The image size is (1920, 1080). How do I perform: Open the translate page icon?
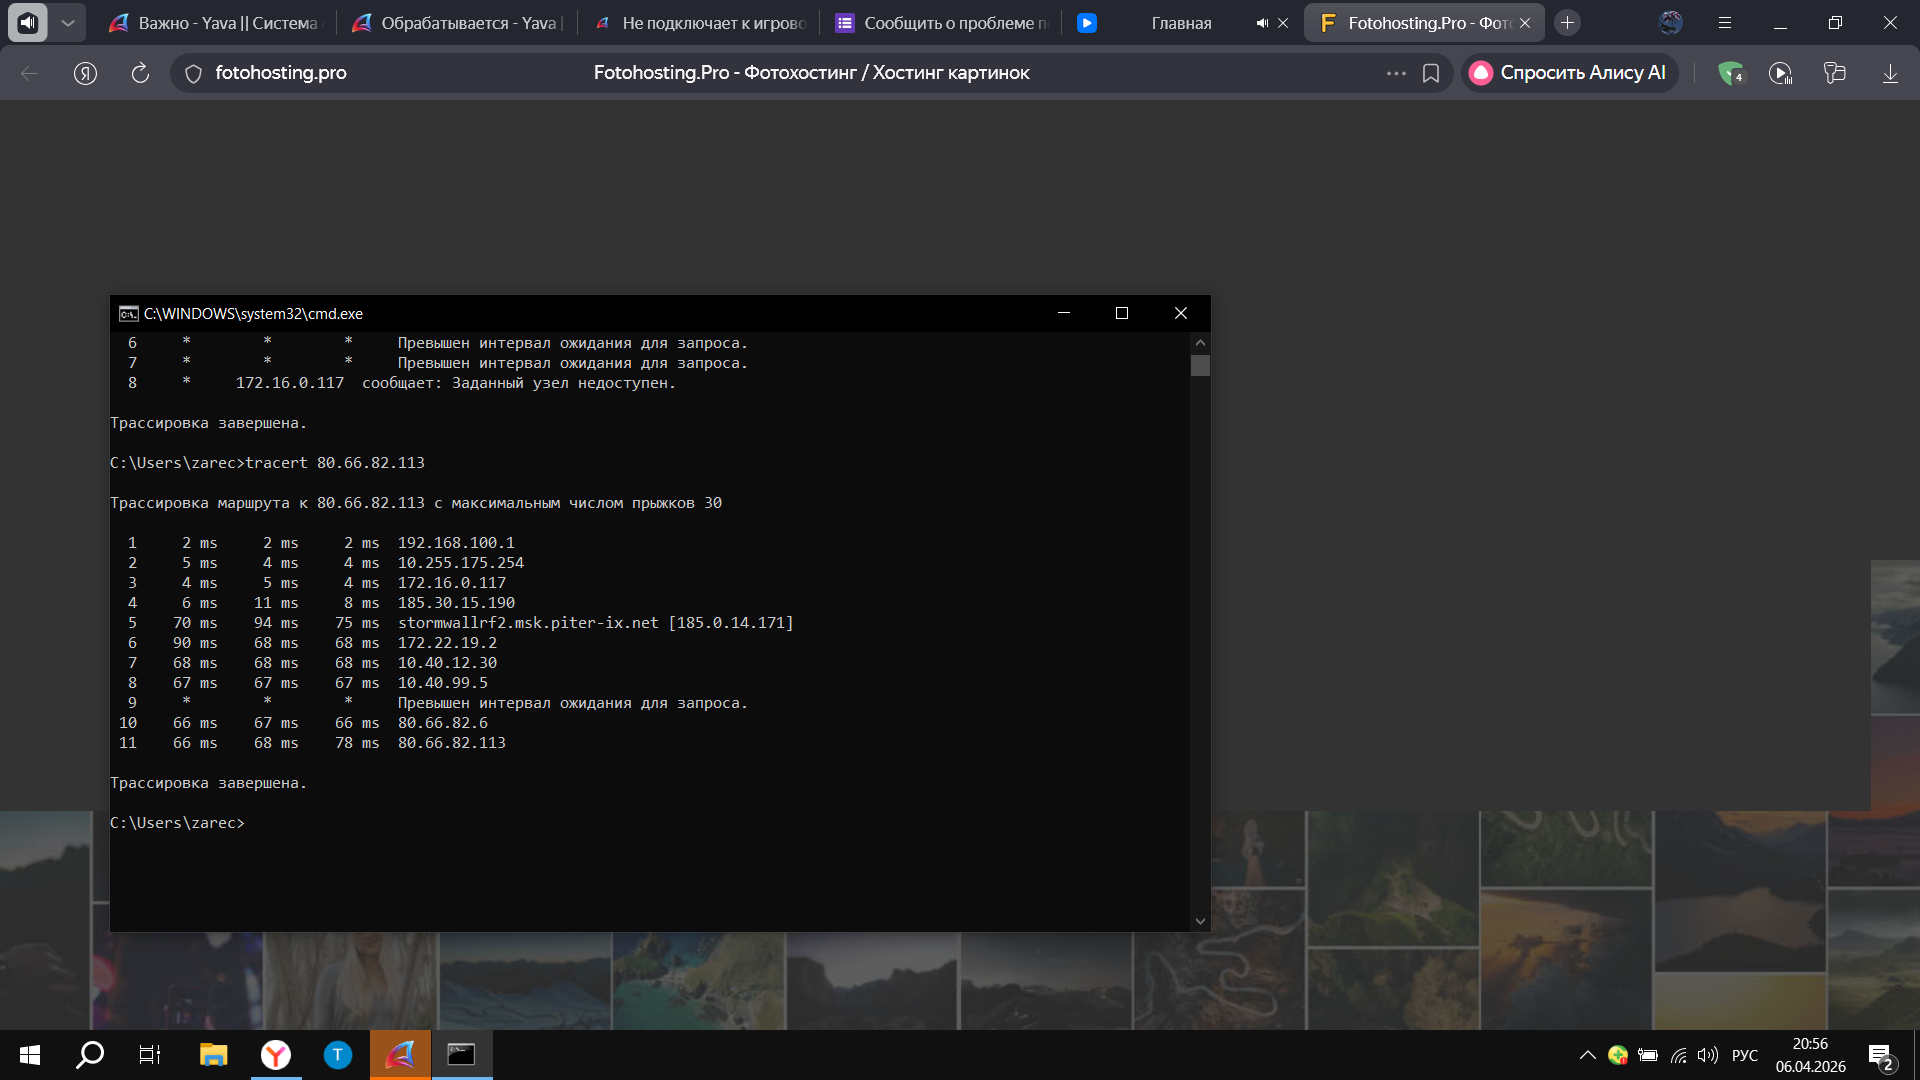pyautogui.click(x=1834, y=73)
